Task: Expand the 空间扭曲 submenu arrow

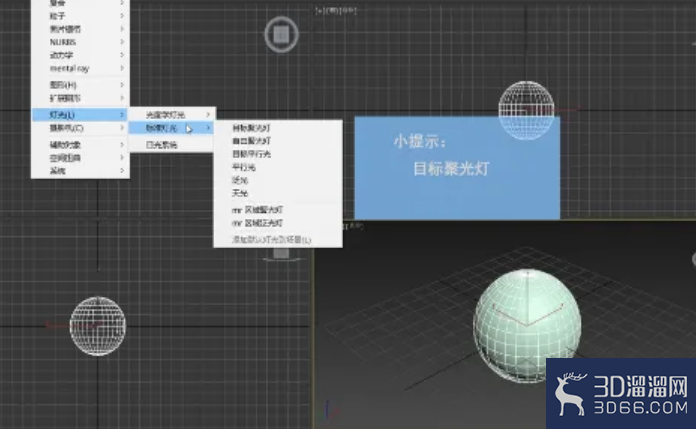Action: [x=122, y=158]
